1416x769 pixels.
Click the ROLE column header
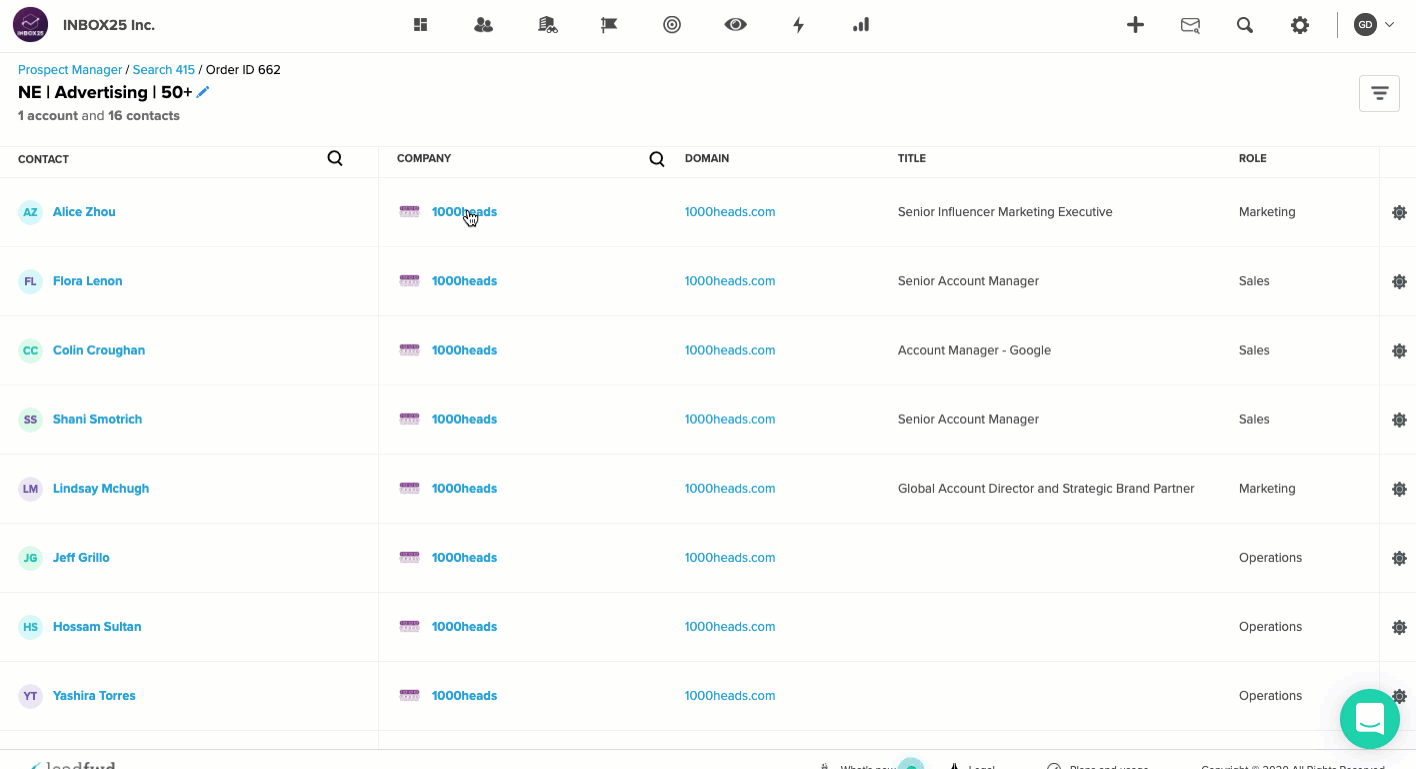1252,158
